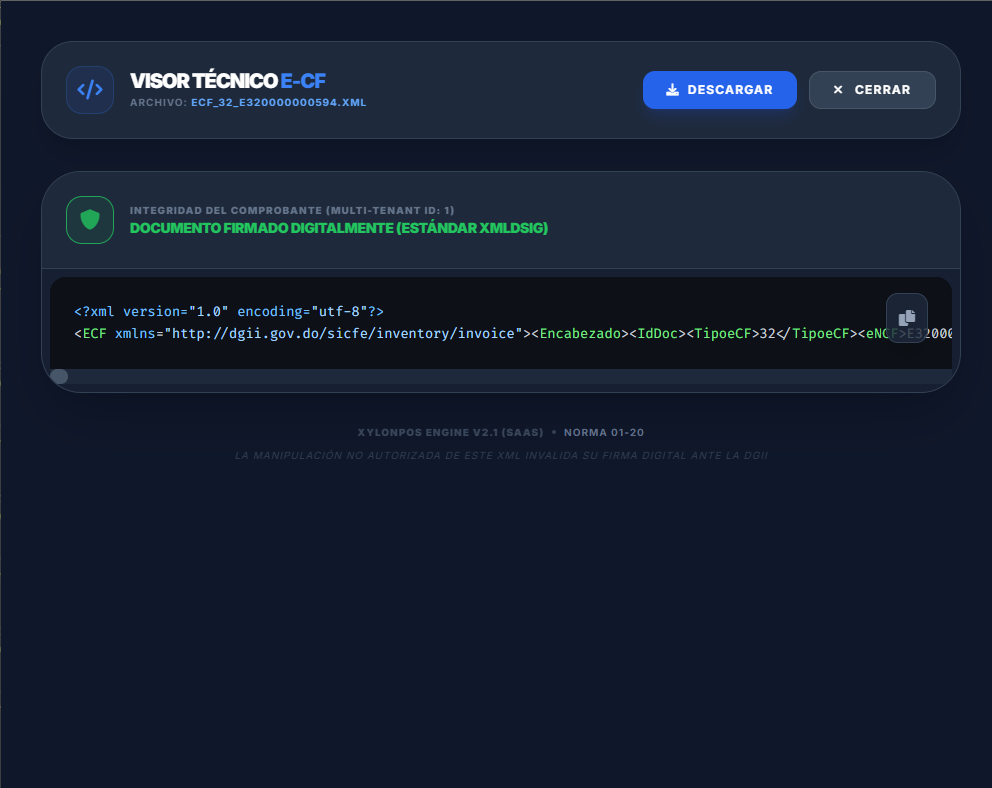This screenshot has height=788, width=992.
Task: Close the viewer with CERRAR button
Action: coord(872,90)
